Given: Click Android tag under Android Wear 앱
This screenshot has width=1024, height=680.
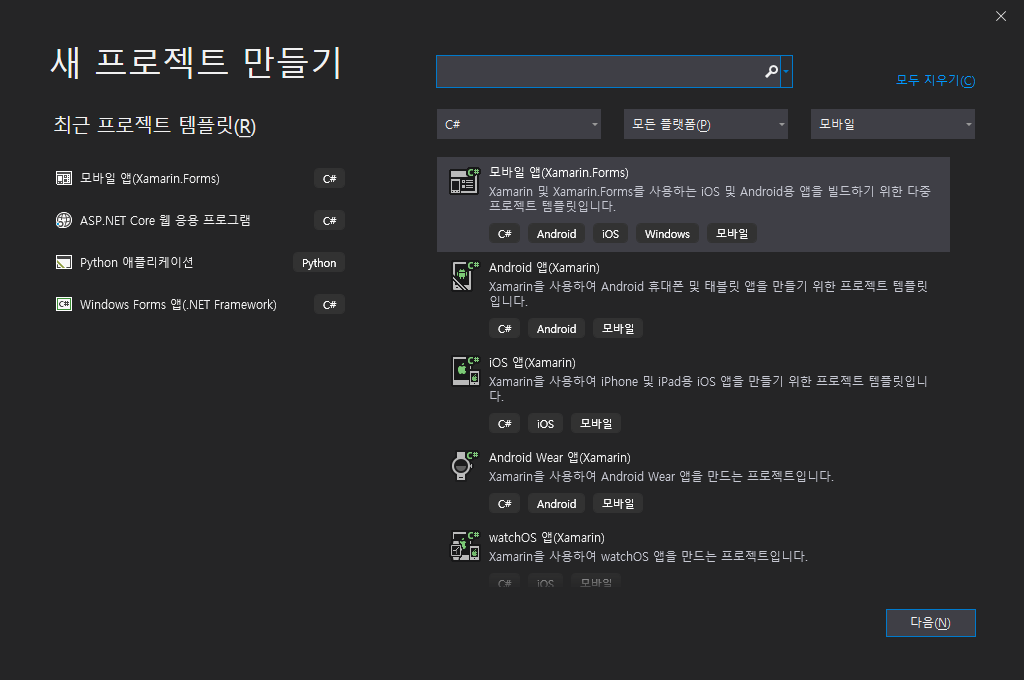Looking at the screenshot, I should click(556, 504).
